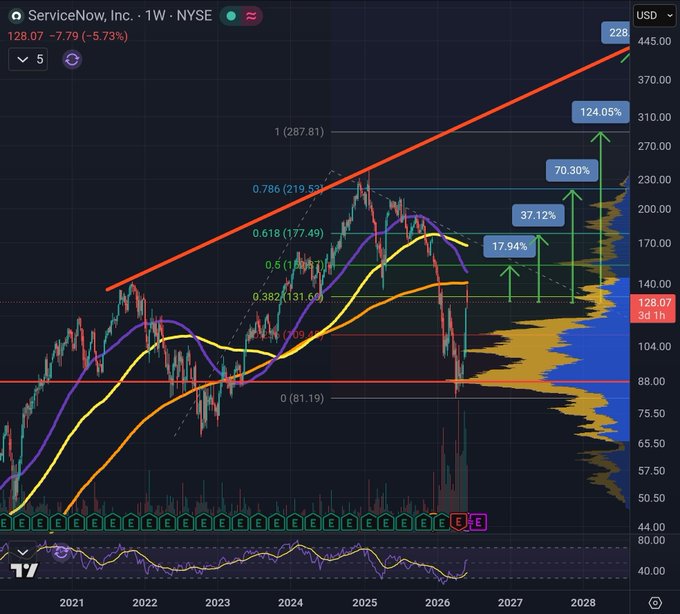
Task: Click the Fibonacci 0.618 (177.49) label
Action: (288, 233)
